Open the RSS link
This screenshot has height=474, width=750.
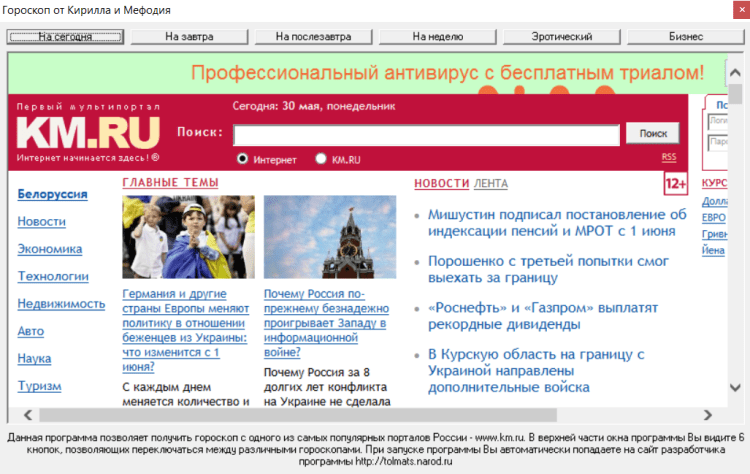669,157
